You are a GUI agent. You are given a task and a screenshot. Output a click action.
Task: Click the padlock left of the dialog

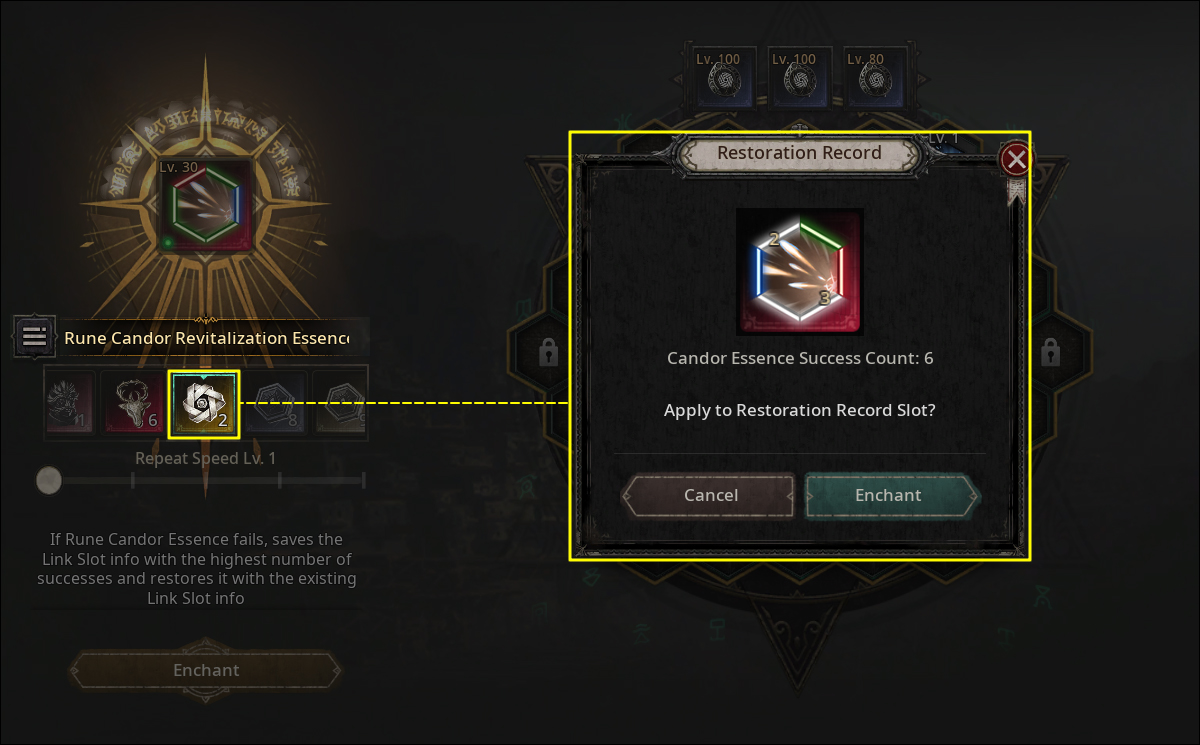tap(548, 352)
